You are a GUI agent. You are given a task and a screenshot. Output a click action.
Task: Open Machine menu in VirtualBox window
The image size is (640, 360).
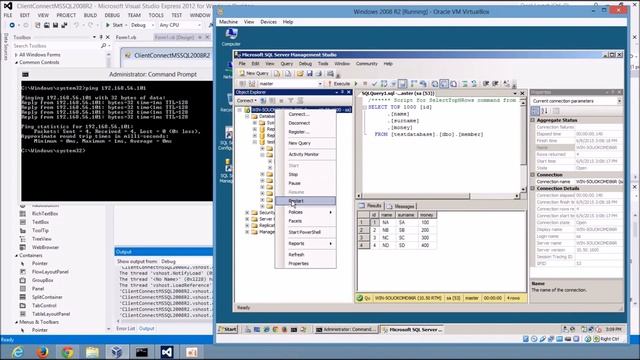tap(228, 22)
